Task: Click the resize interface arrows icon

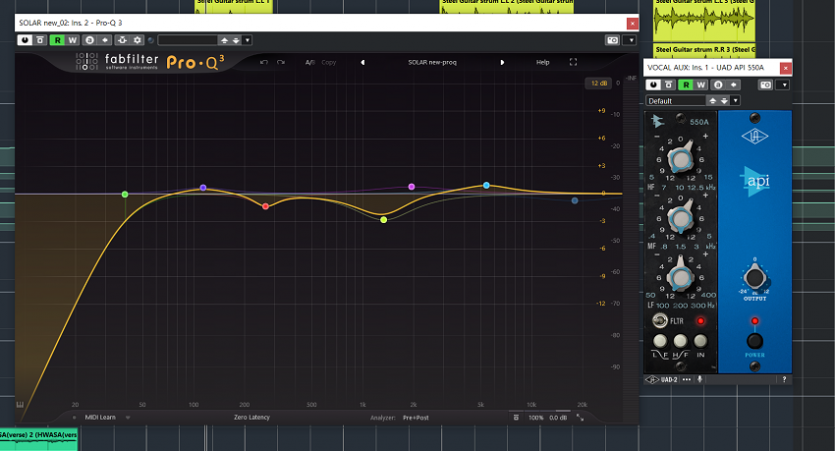Action: click(580, 417)
